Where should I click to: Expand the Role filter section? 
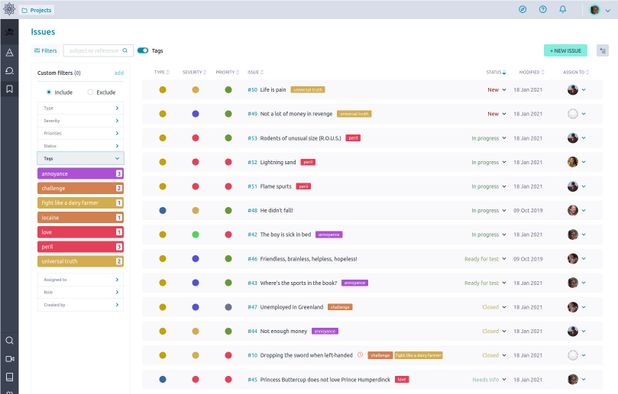coord(80,292)
